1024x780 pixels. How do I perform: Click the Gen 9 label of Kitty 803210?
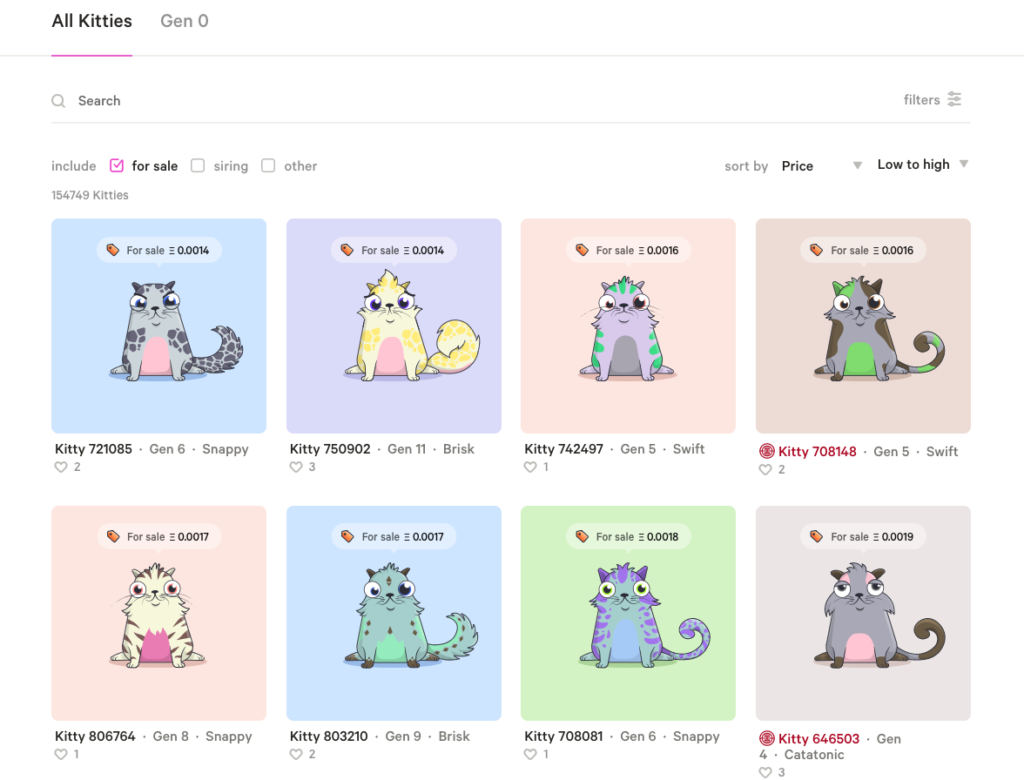click(403, 736)
